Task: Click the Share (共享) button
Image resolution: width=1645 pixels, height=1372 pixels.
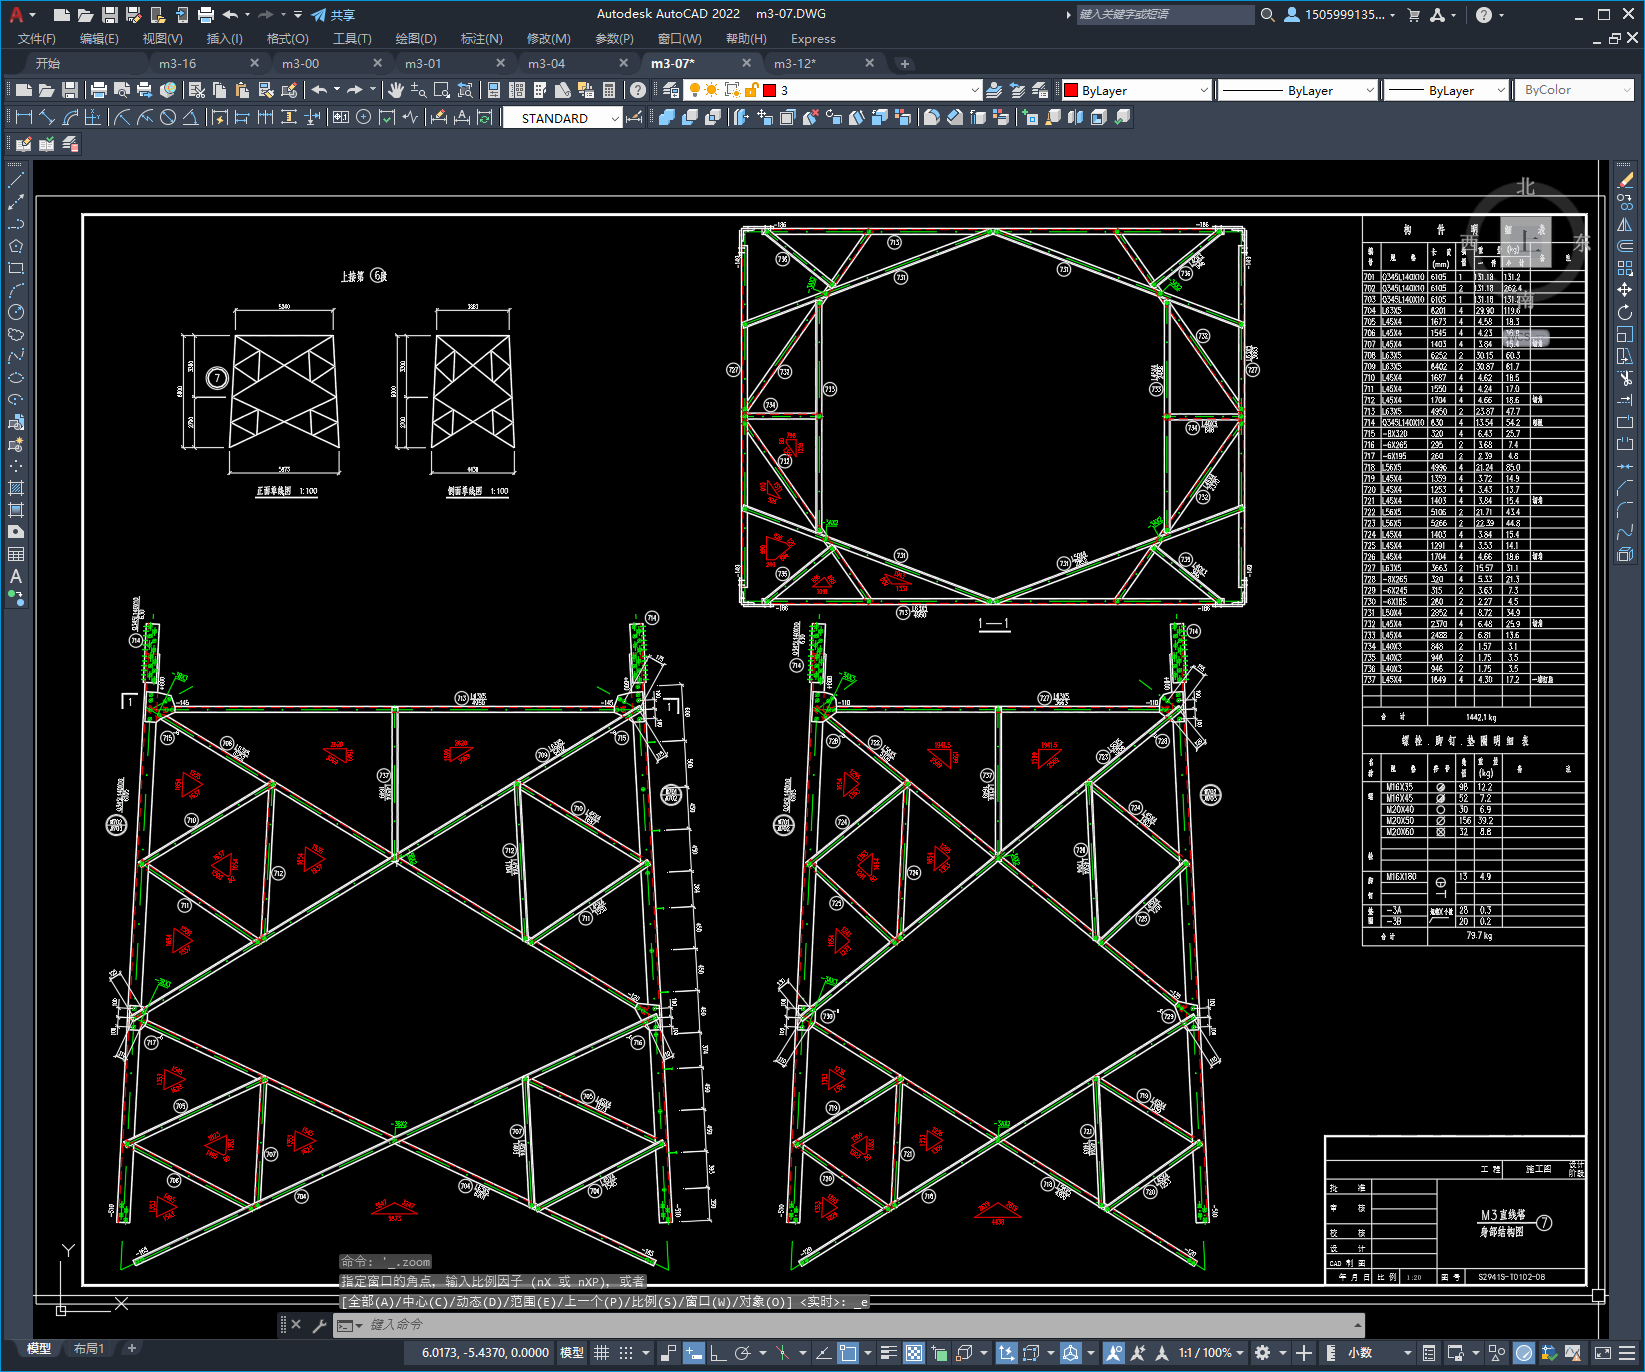Action: [x=333, y=15]
